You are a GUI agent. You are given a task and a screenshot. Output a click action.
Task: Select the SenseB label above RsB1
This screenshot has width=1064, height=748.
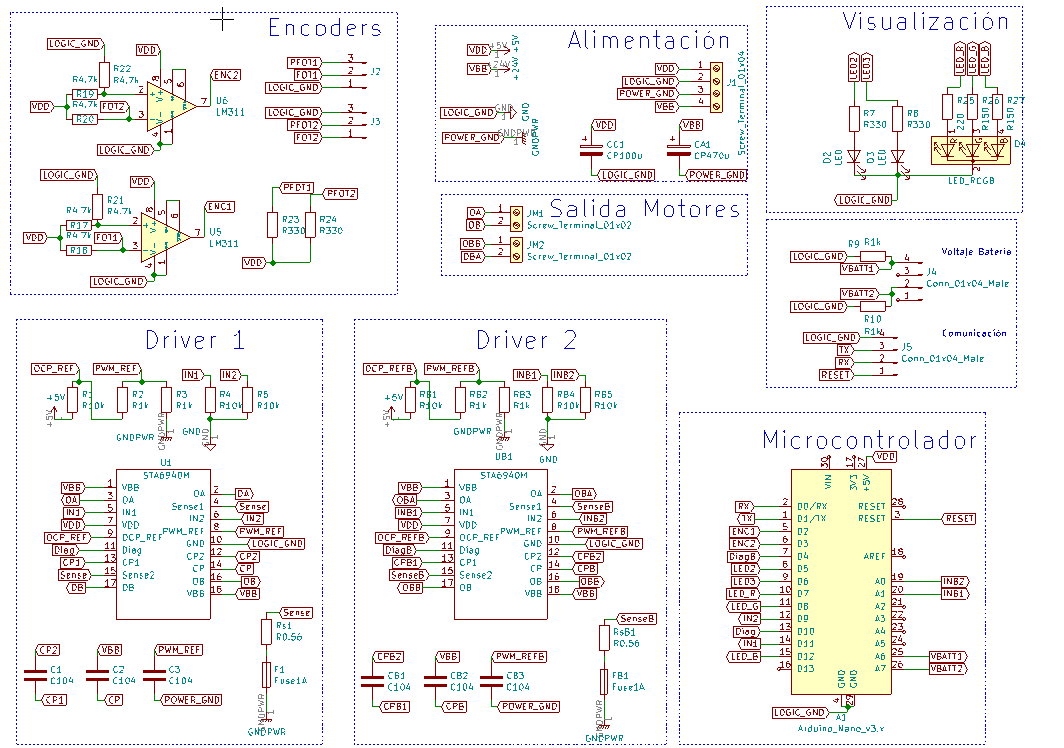tap(636, 619)
